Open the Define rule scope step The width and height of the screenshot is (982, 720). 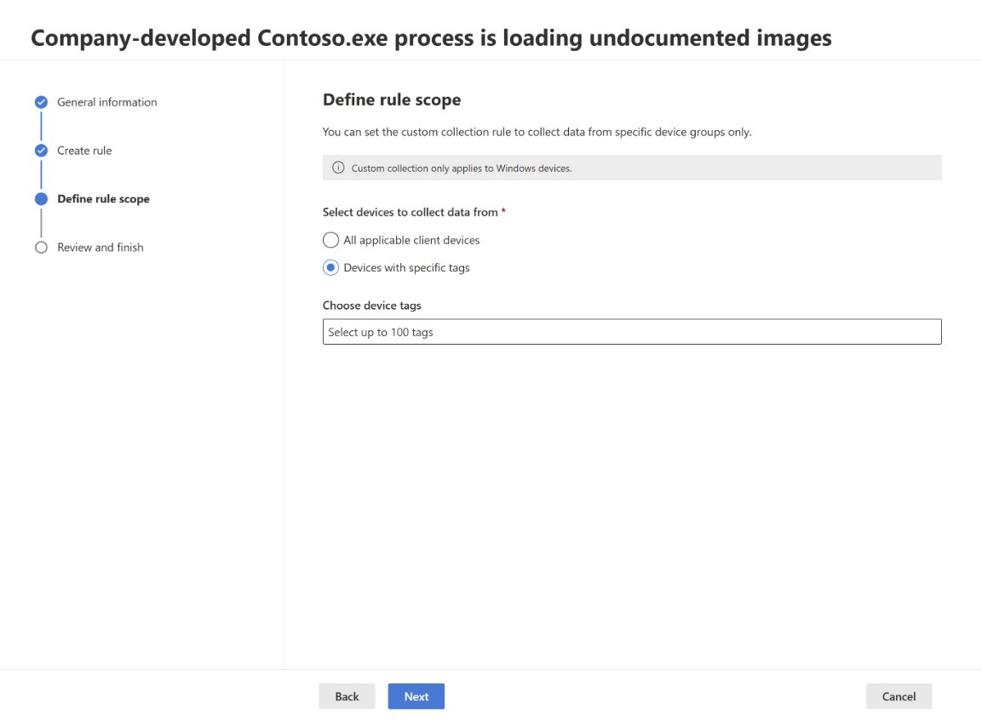[103, 199]
